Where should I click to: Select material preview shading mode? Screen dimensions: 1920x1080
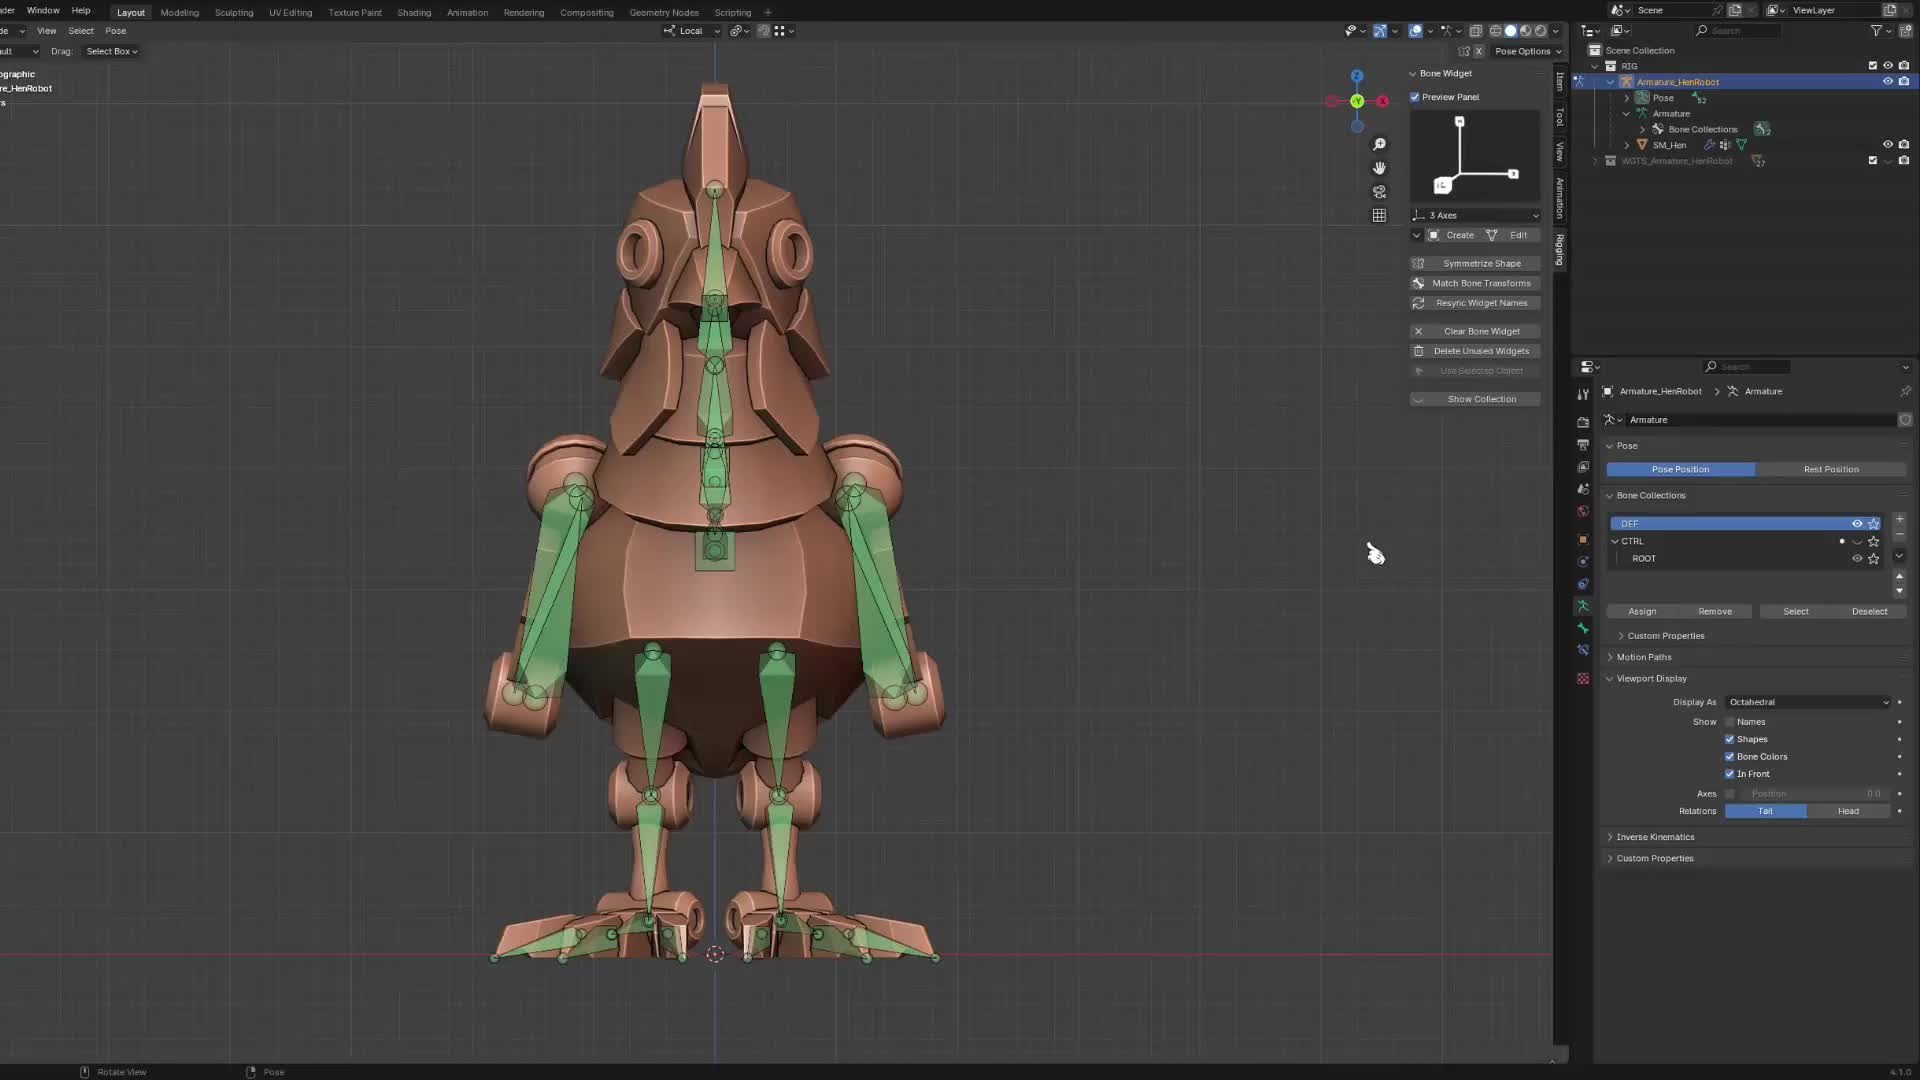1525,31
